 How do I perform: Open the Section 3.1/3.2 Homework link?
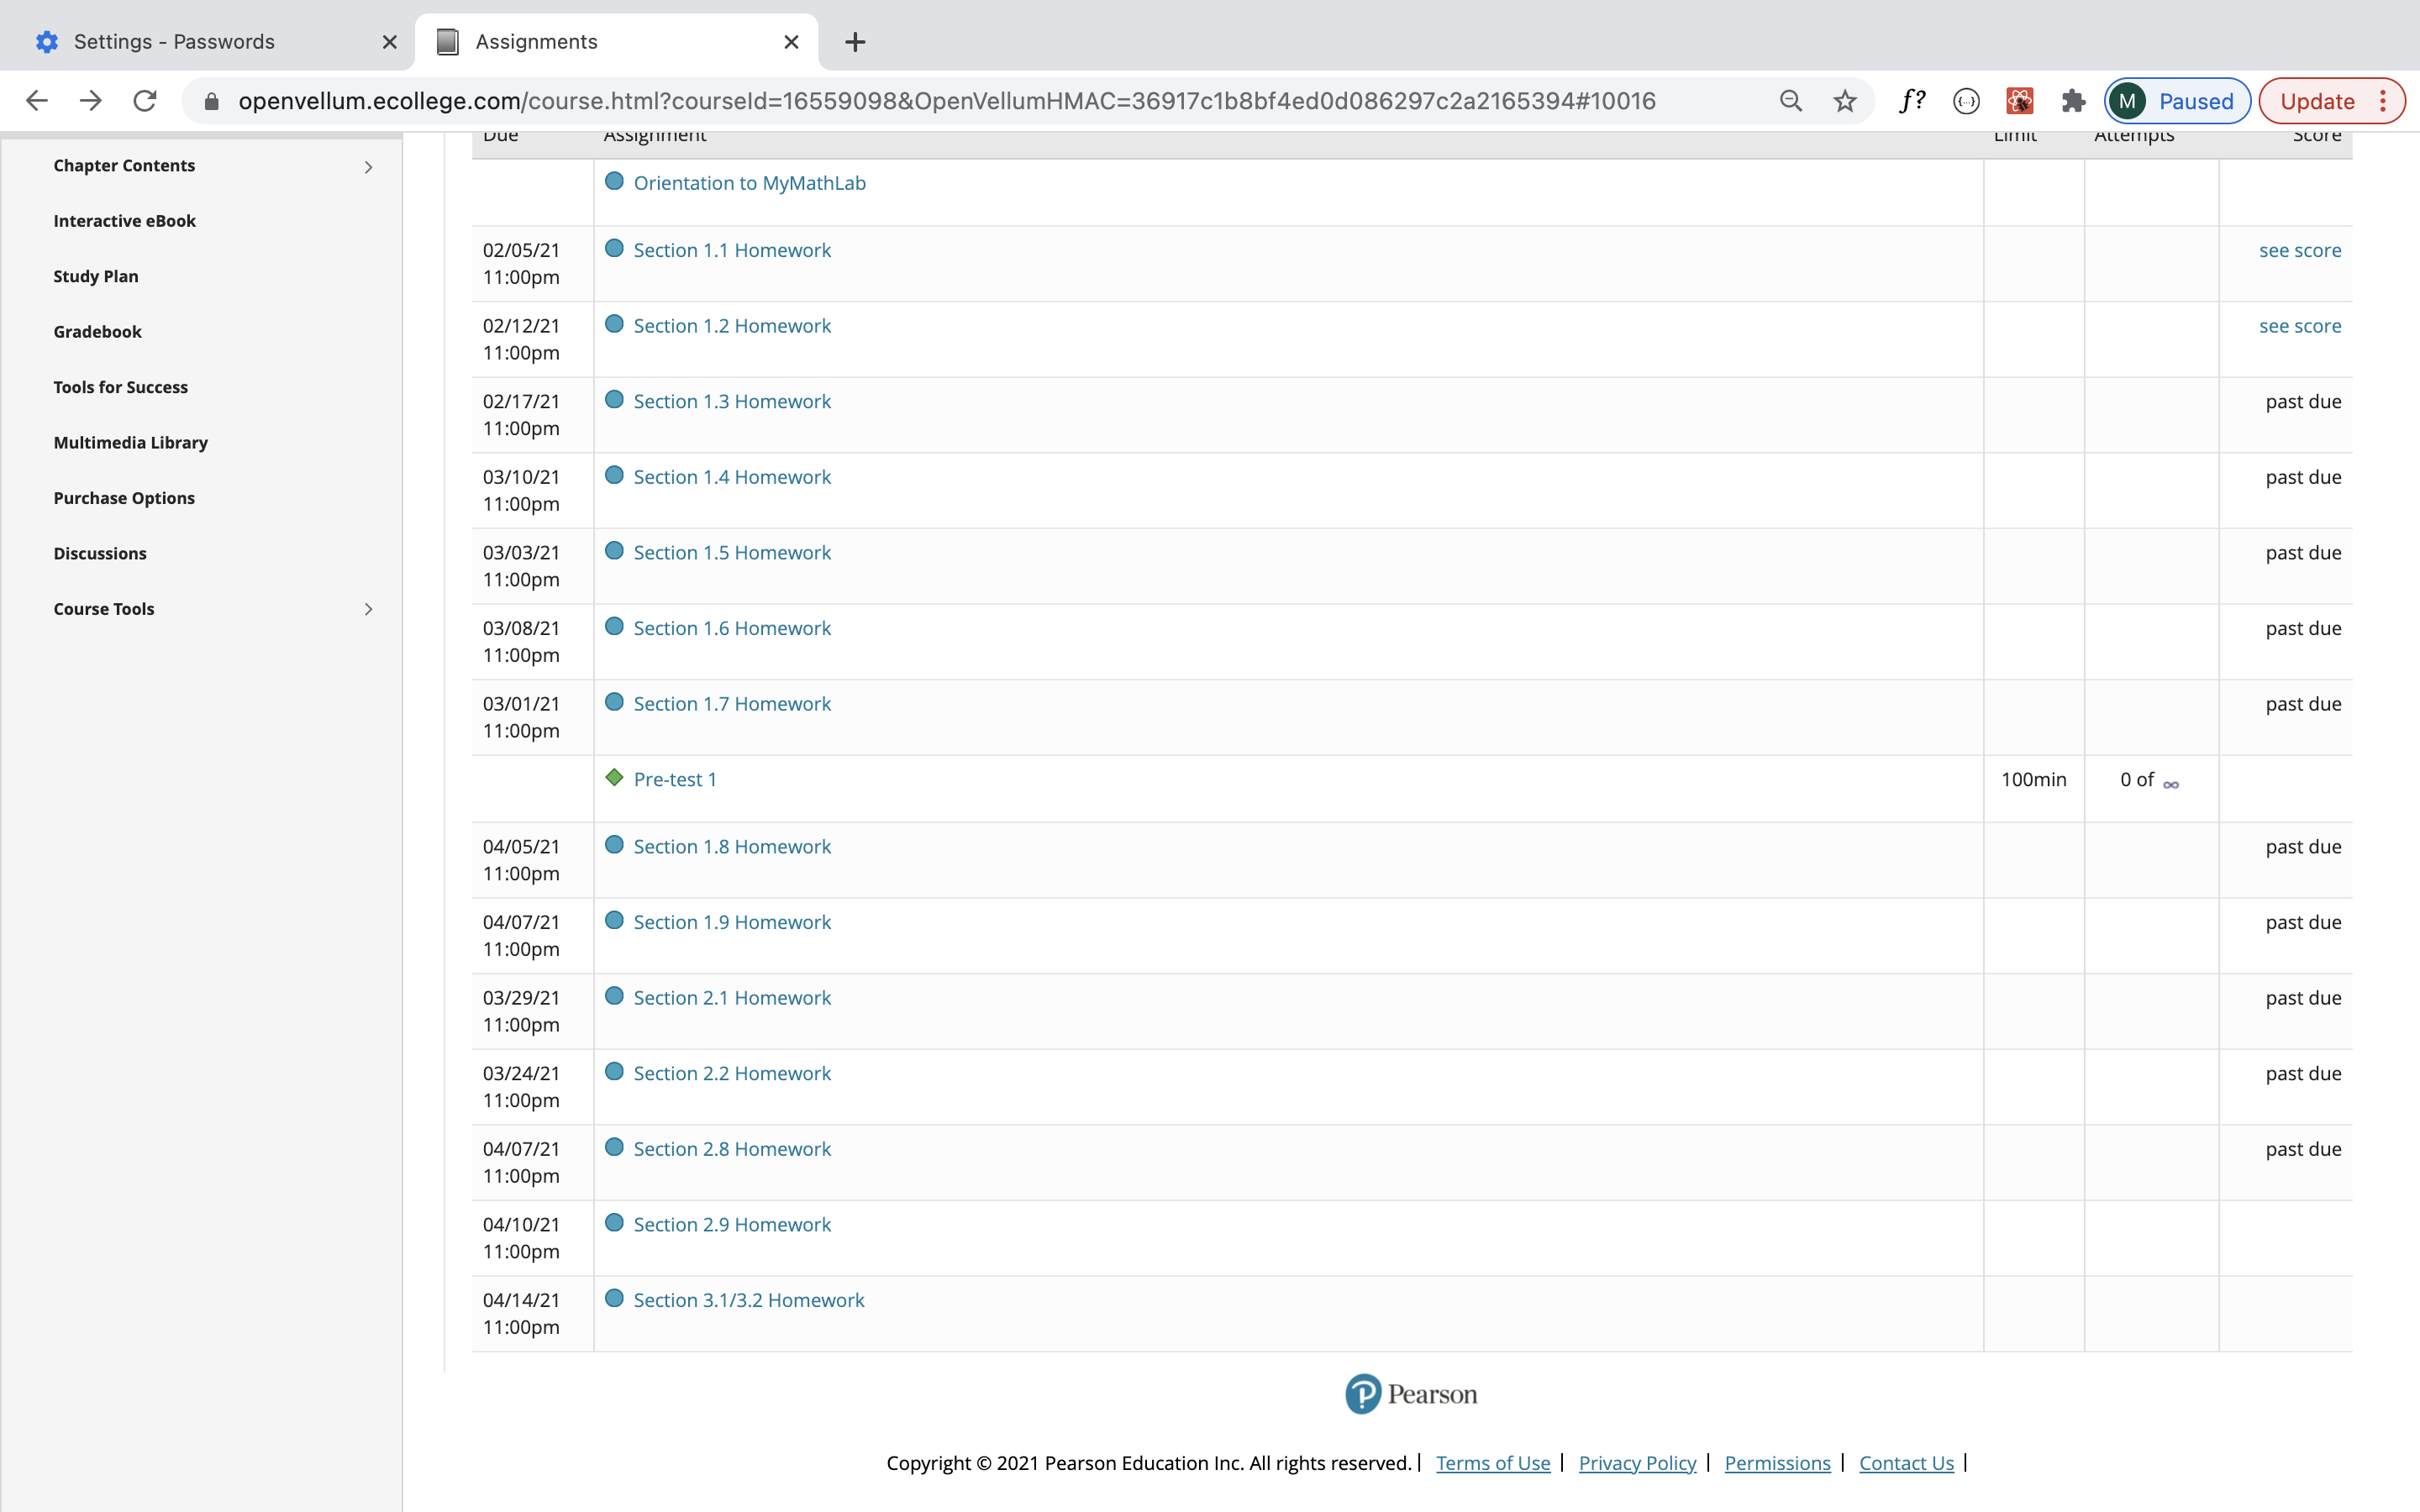748,1300
